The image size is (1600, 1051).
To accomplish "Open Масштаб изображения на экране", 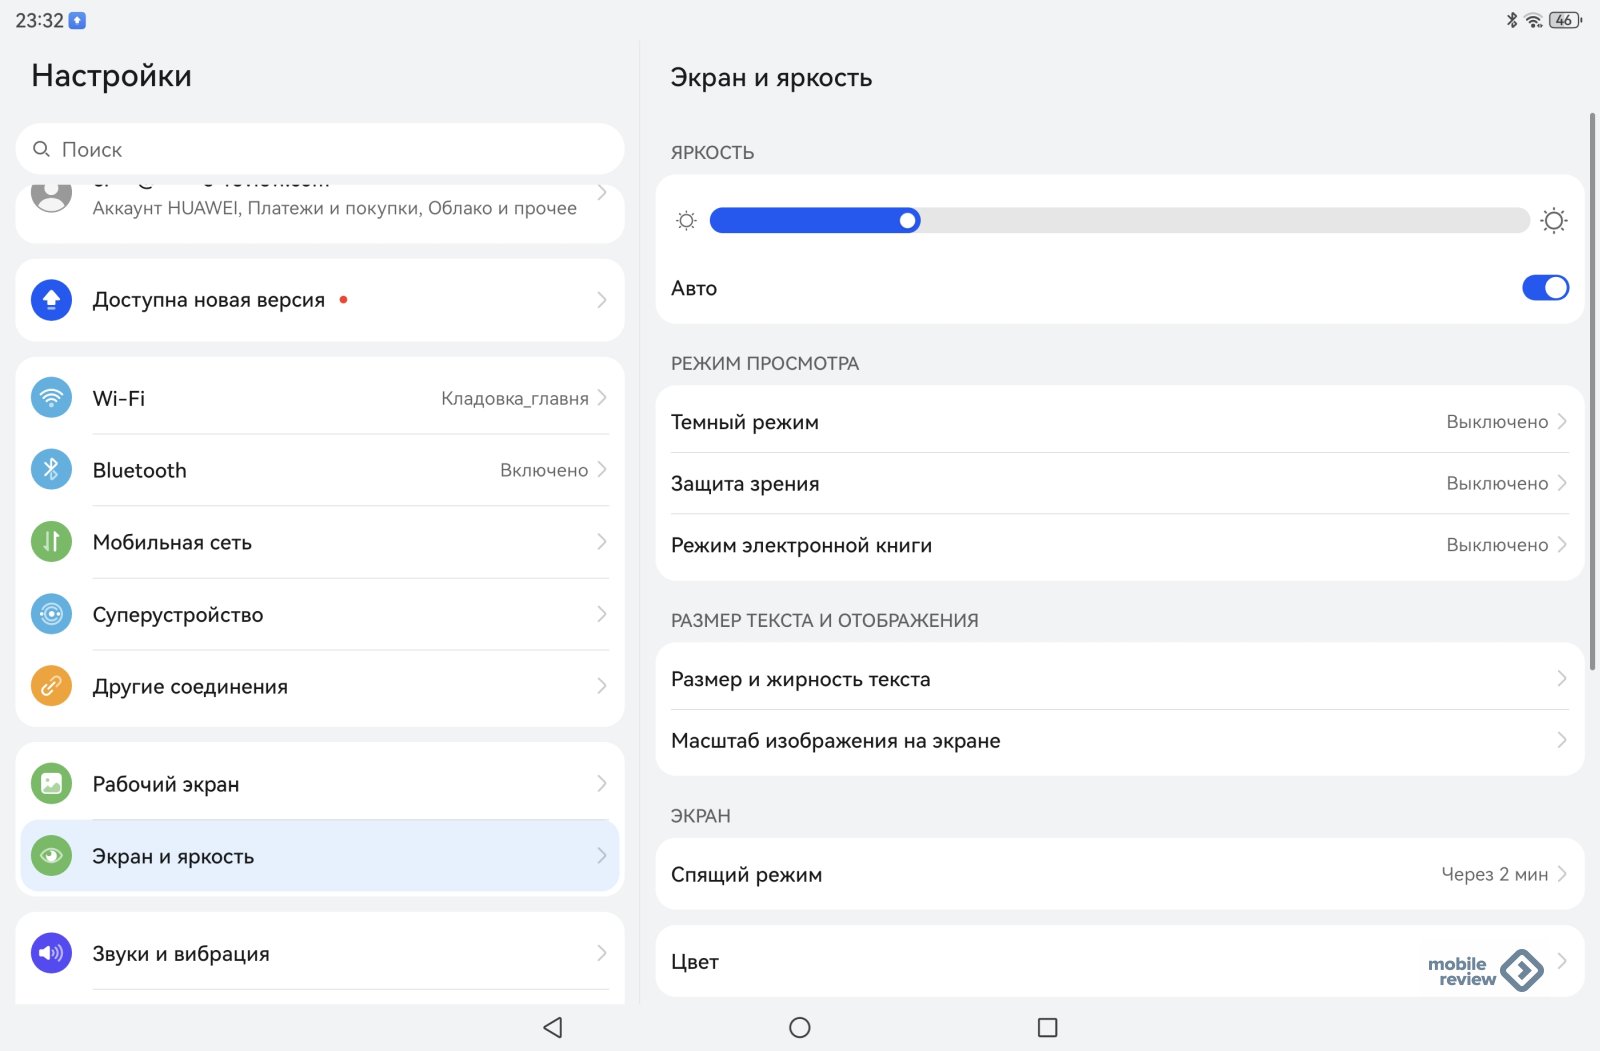I will click(1118, 741).
